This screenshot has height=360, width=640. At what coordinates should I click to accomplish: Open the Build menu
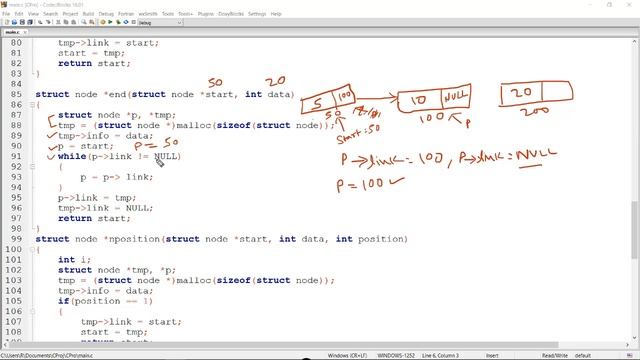point(88,14)
